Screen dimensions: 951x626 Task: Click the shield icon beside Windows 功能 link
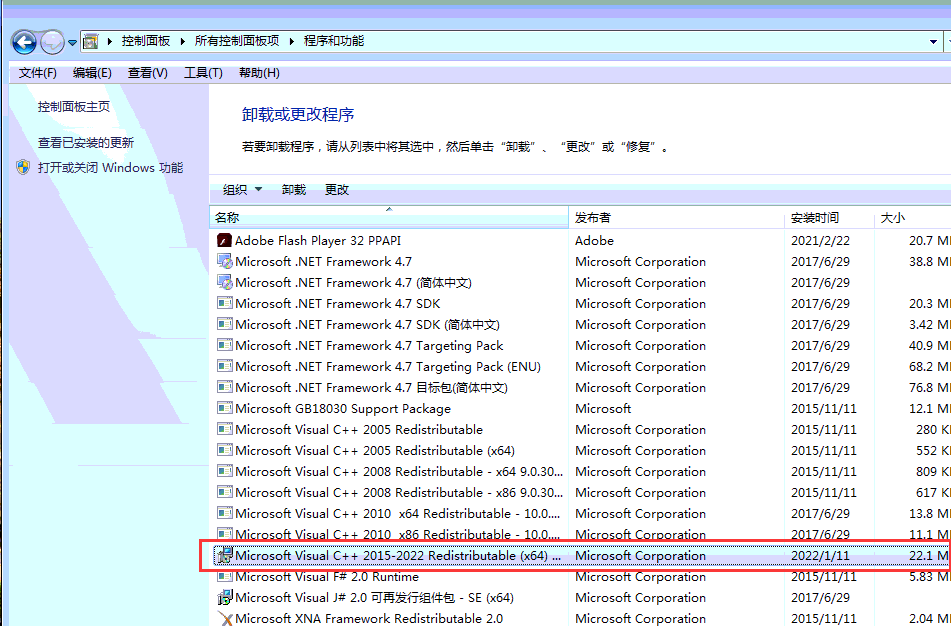tap(23, 167)
